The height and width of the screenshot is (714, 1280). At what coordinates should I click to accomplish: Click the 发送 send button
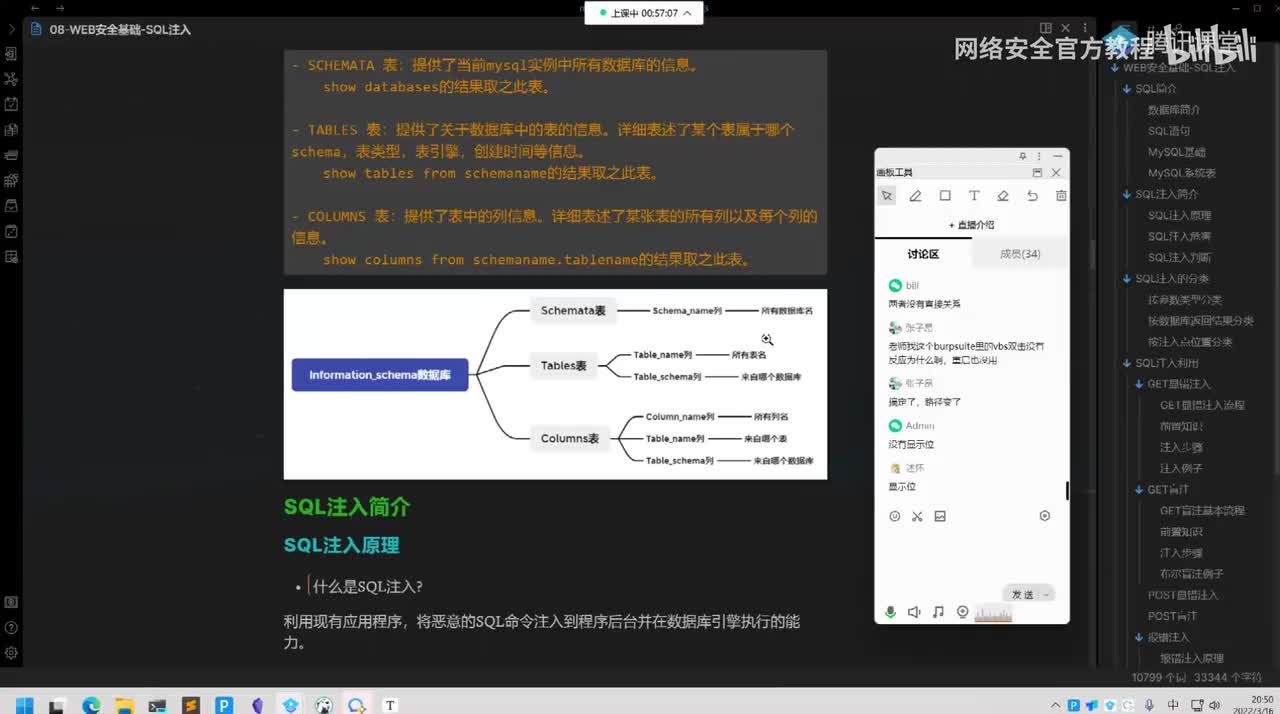(x=1022, y=594)
